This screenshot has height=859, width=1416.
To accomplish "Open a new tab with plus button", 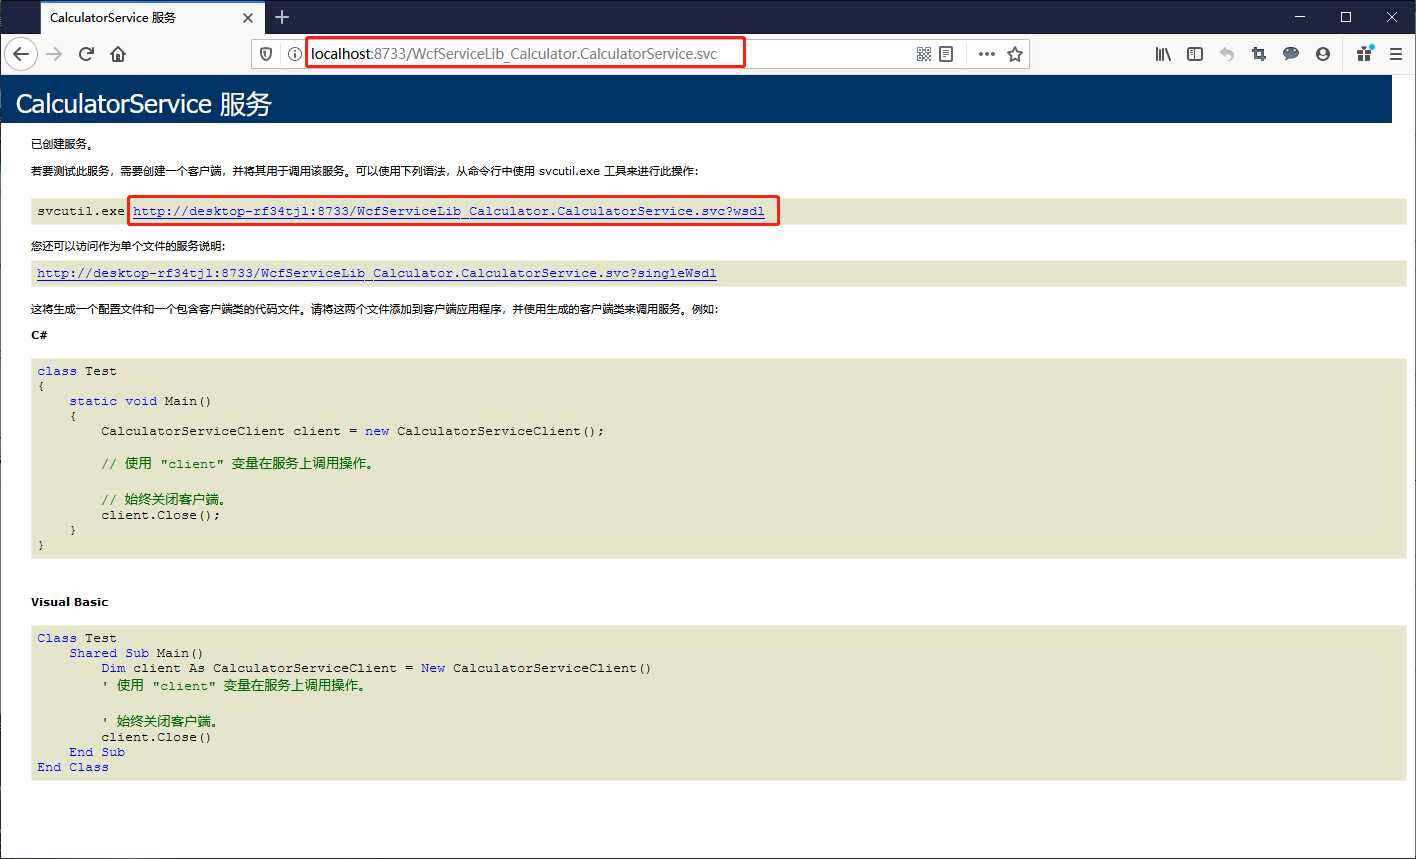I will pyautogui.click(x=282, y=17).
